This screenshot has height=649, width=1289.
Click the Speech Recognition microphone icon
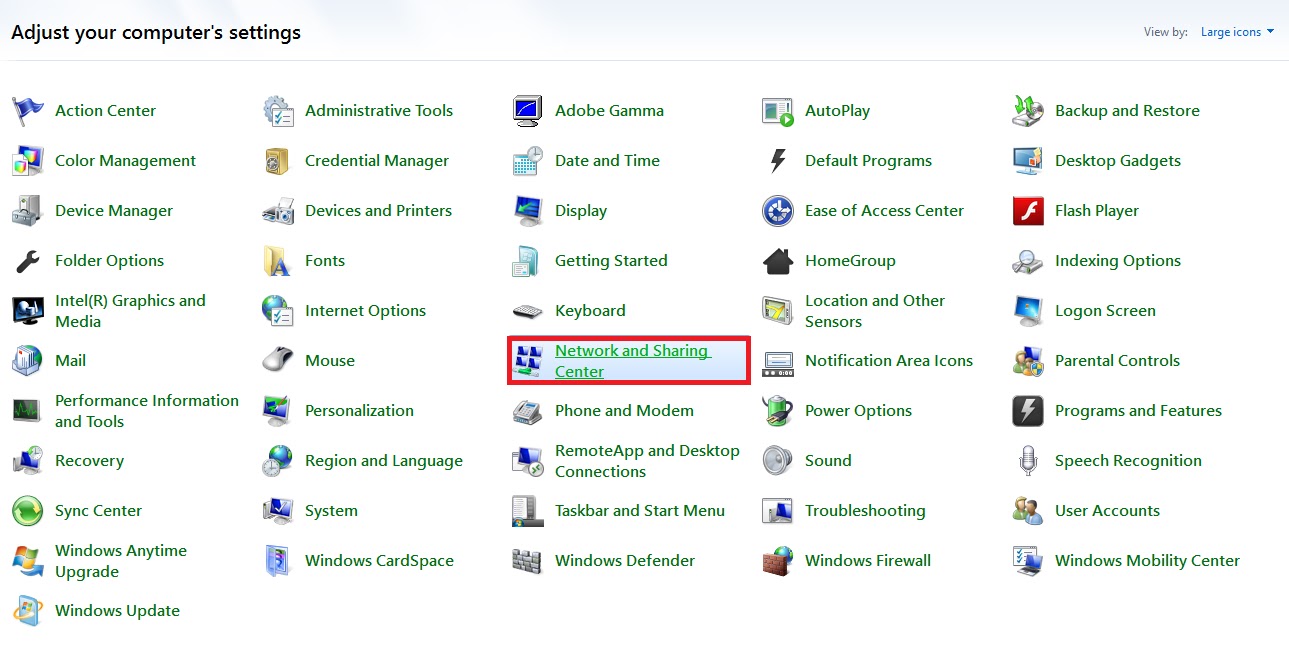[1028, 461]
